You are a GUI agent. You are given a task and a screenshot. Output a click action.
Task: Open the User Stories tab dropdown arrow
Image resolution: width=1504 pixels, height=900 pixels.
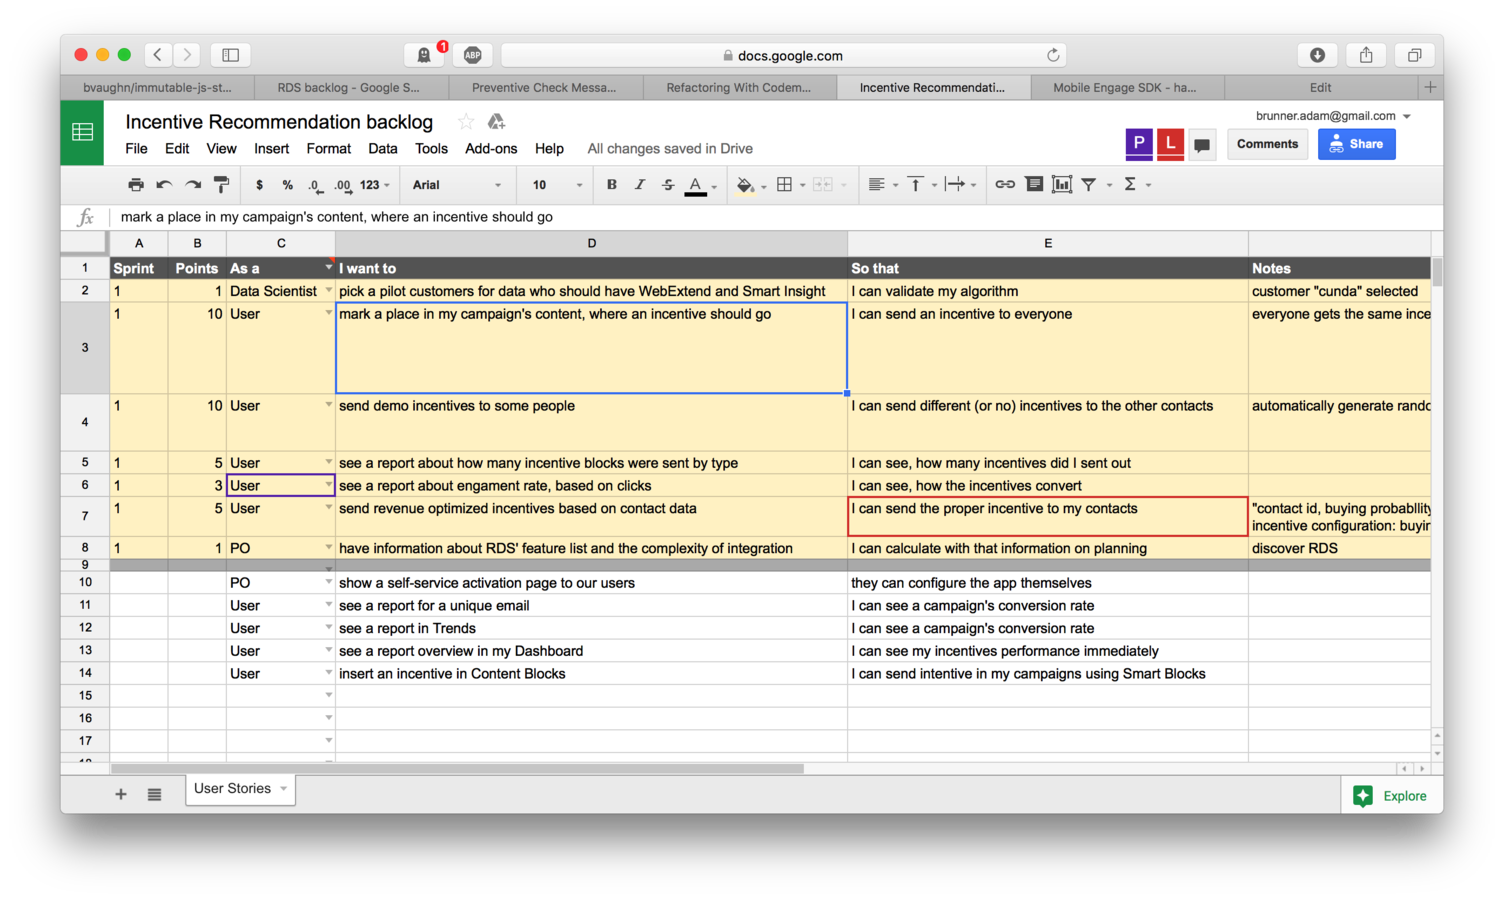point(284,789)
